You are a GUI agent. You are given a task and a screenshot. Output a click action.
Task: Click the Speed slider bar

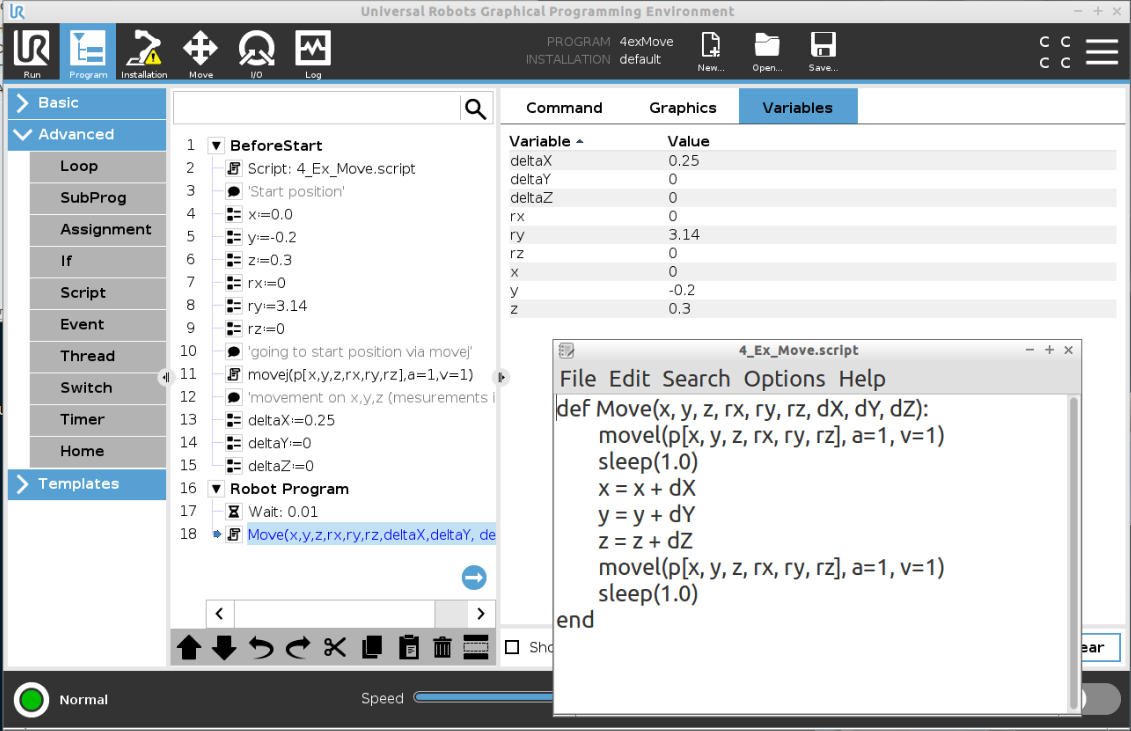click(483, 698)
